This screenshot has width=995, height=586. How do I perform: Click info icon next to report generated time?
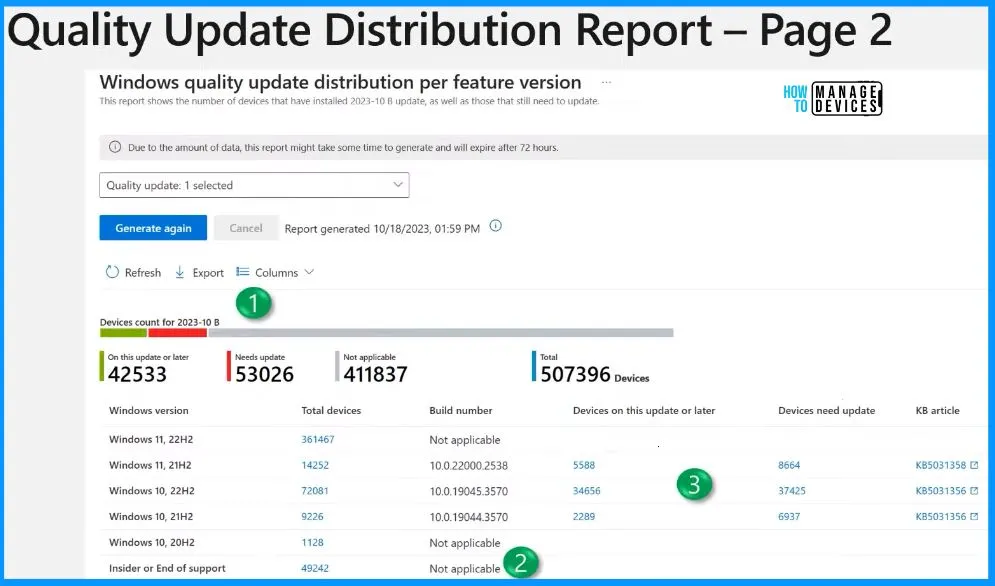click(x=496, y=226)
